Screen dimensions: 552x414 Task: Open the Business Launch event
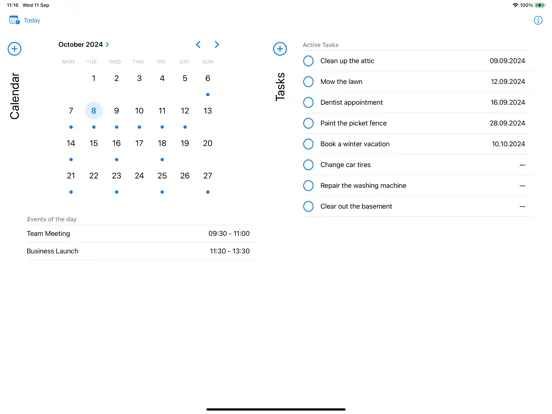point(141,251)
